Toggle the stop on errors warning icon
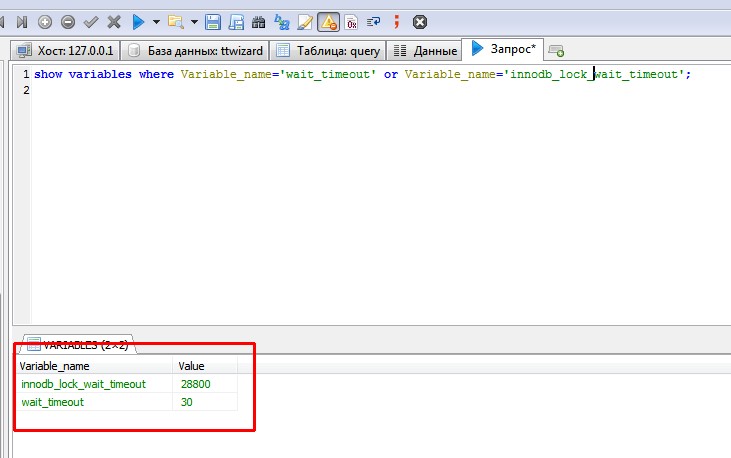The image size is (731, 458). 328,20
